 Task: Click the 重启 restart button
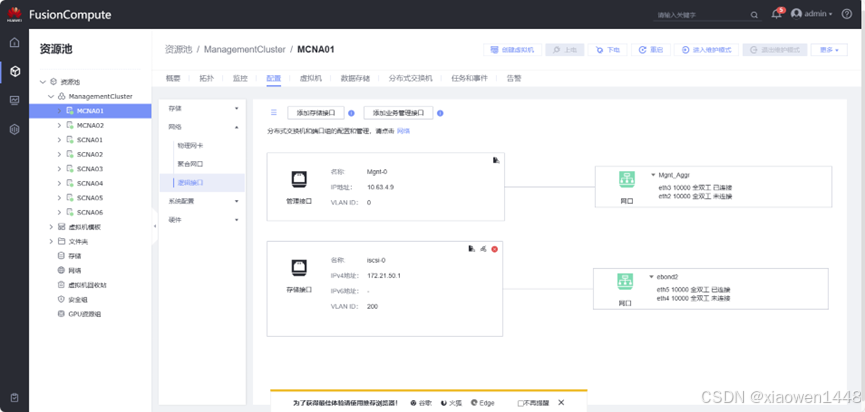(x=650, y=50)
